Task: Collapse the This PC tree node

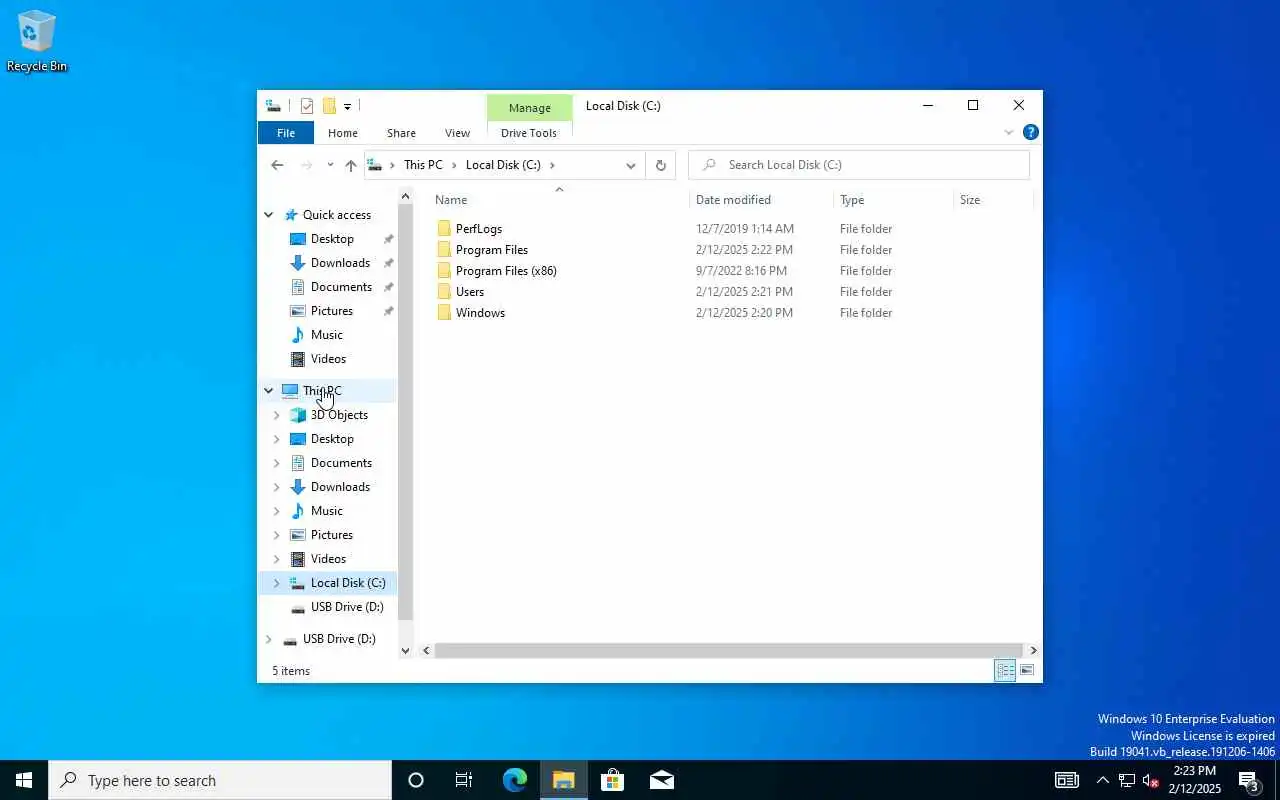Action: [x=269, y=391]
